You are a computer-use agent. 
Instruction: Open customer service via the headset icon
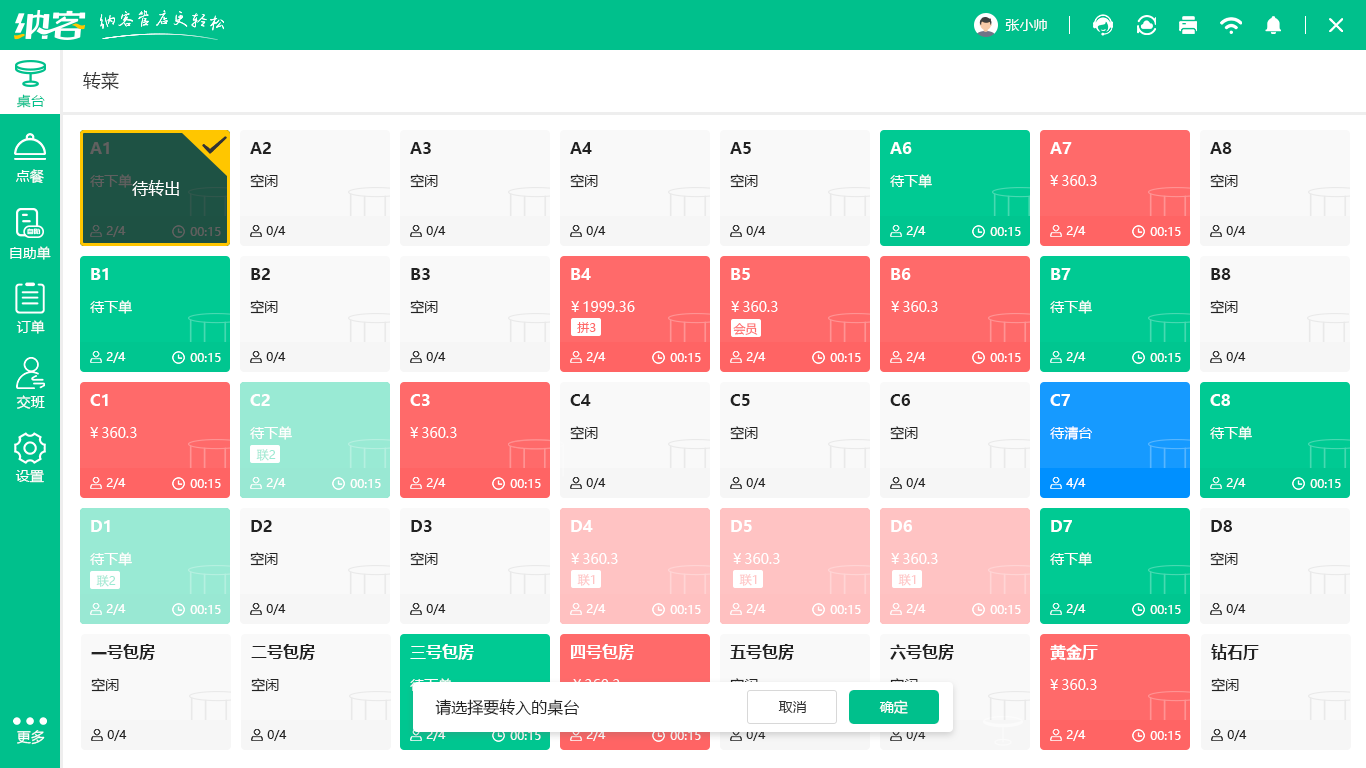pyautogui.click(x=1102, y=25)
